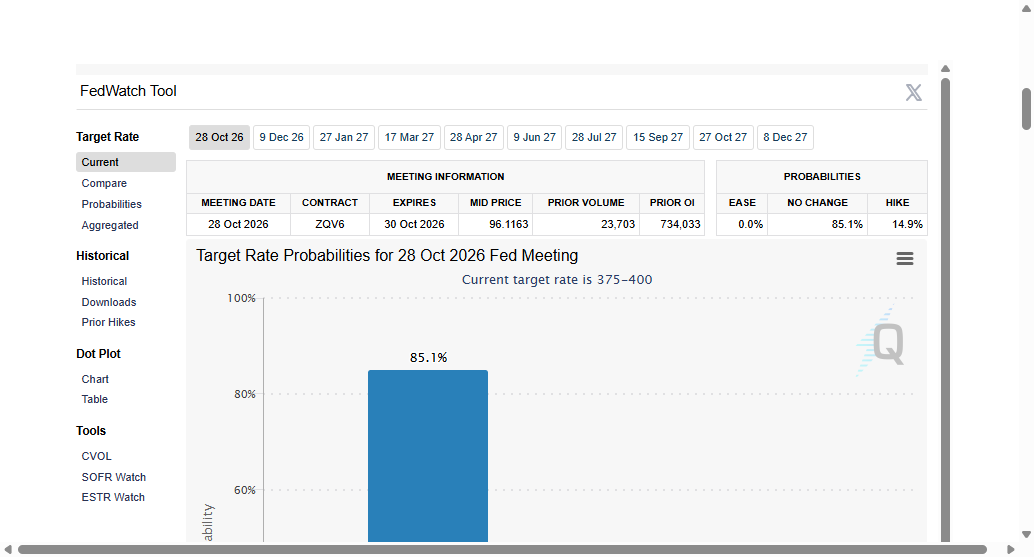Click the ZQV6 contract cell
The image size is (1034, 557).
(x=330, y=224)
